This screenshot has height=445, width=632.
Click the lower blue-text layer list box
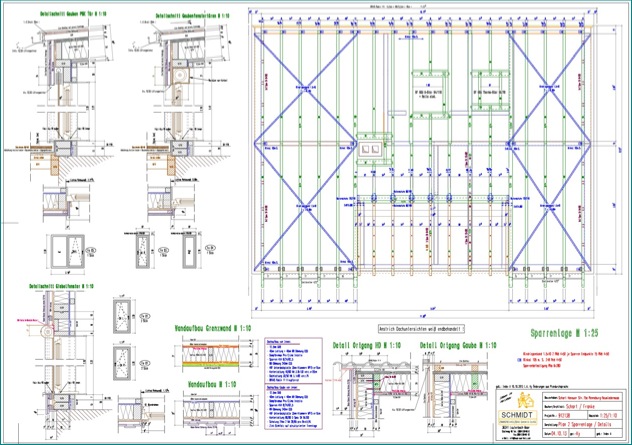[x=293, y=406]
